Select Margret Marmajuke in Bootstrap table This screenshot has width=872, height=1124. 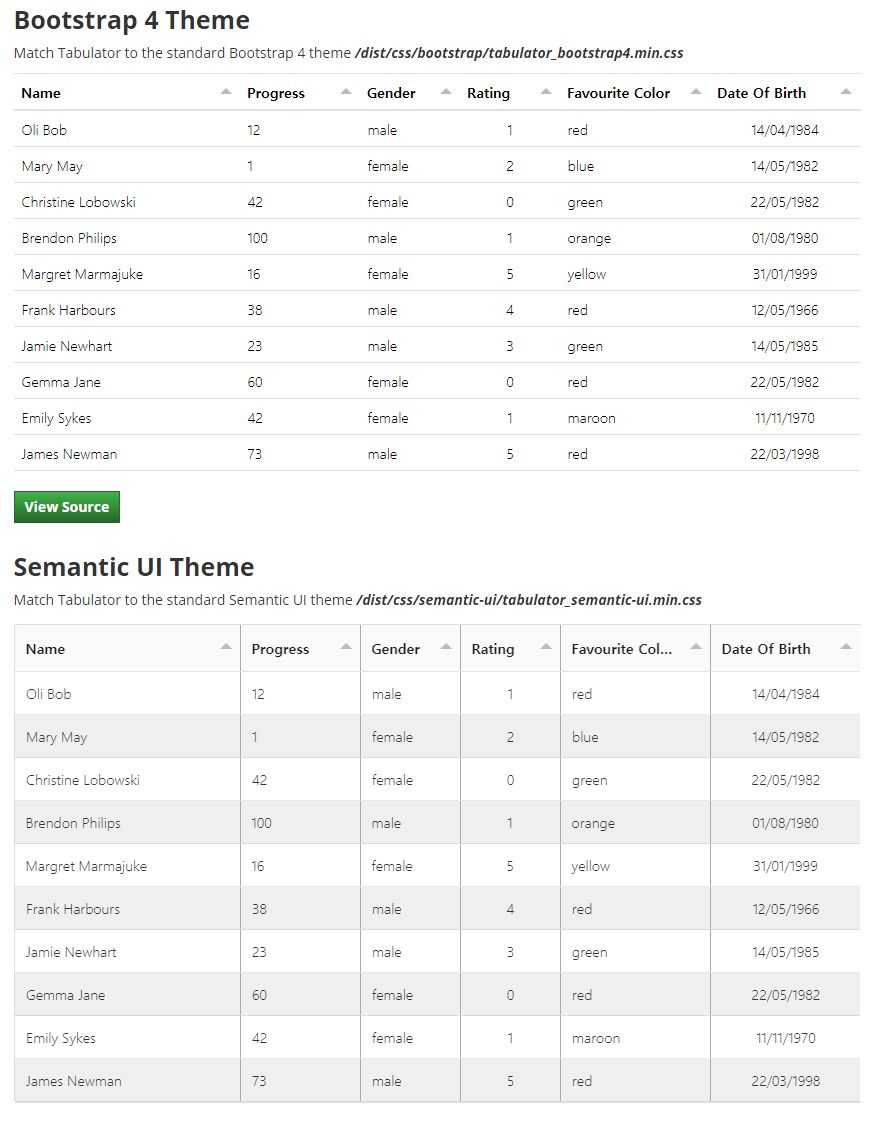(x=82, y=274)
